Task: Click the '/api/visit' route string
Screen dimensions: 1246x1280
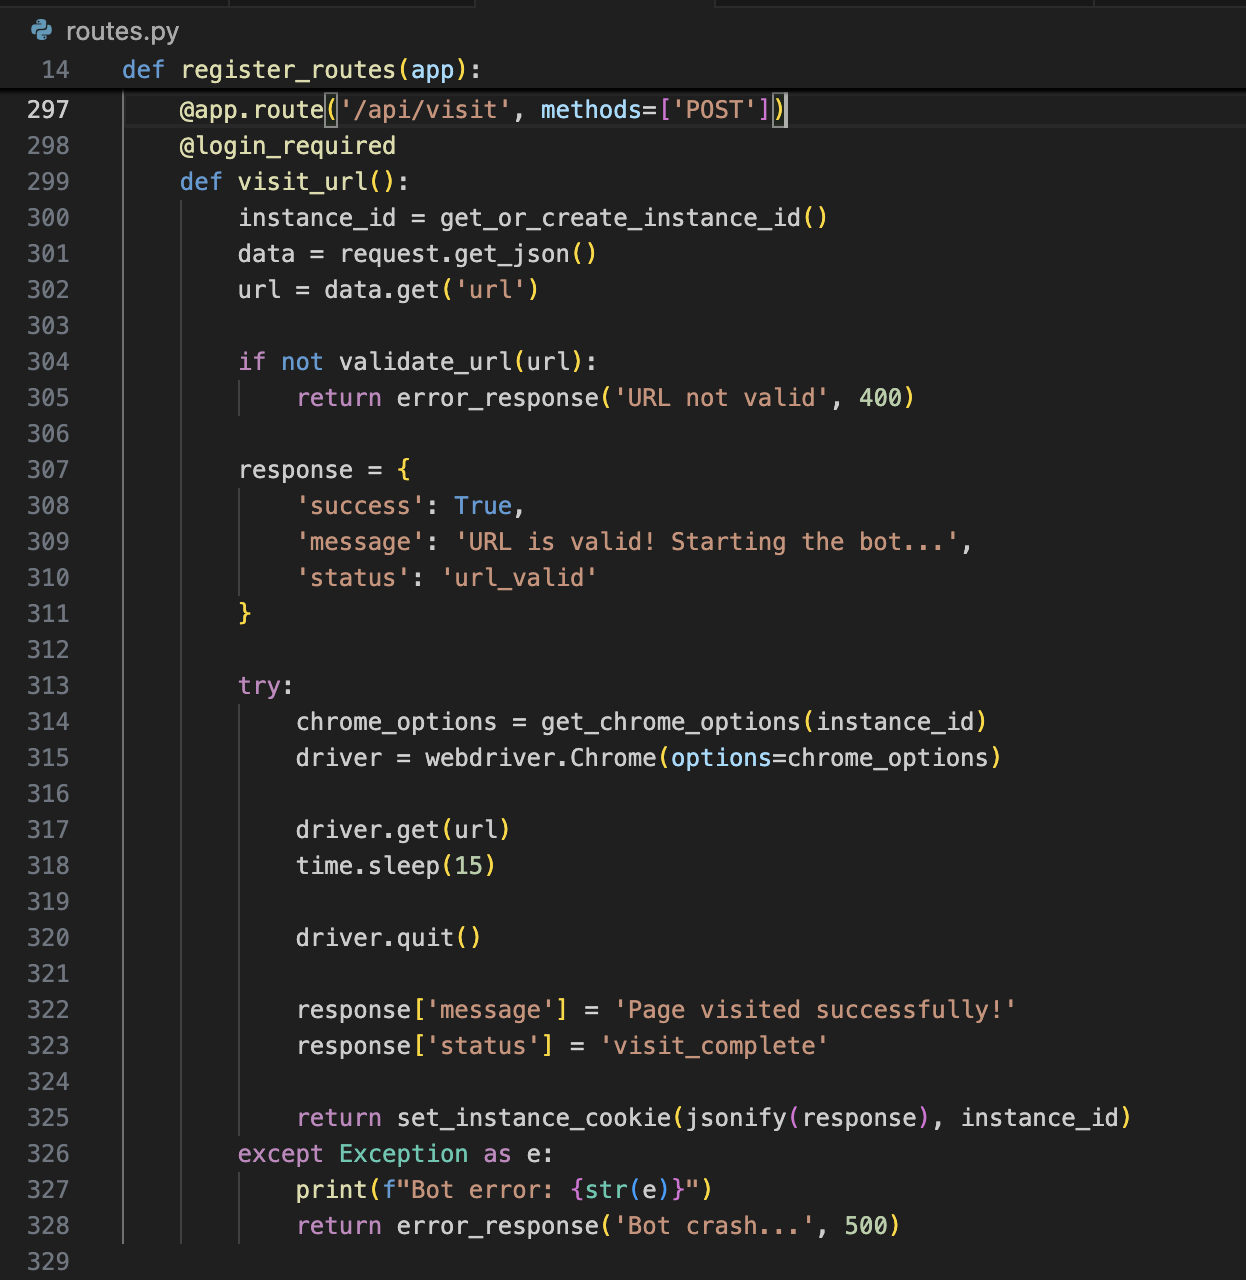Action: tap(426, 110)
